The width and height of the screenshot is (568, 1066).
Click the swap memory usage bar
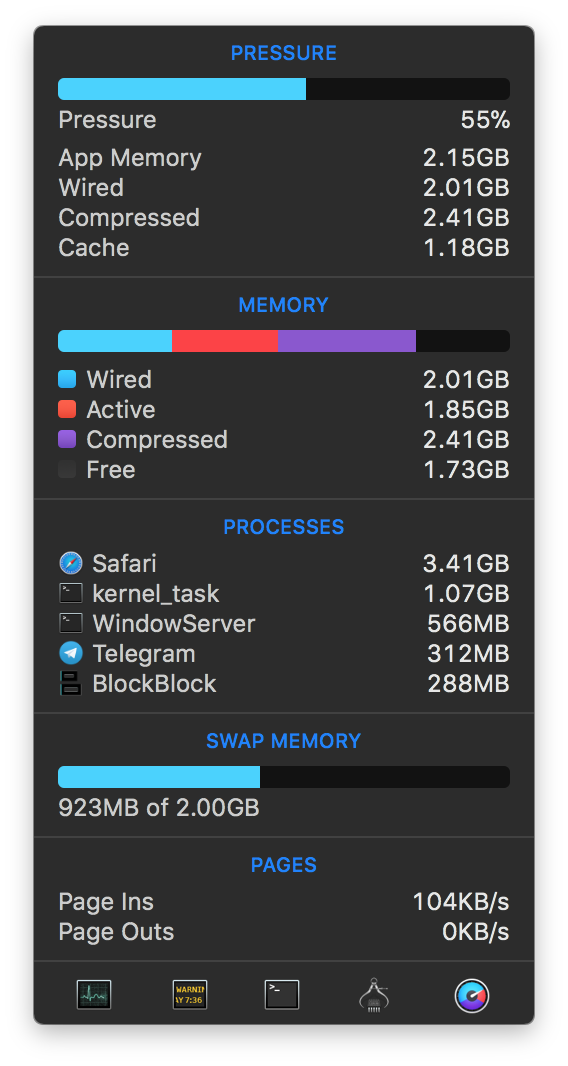(284, 777)
